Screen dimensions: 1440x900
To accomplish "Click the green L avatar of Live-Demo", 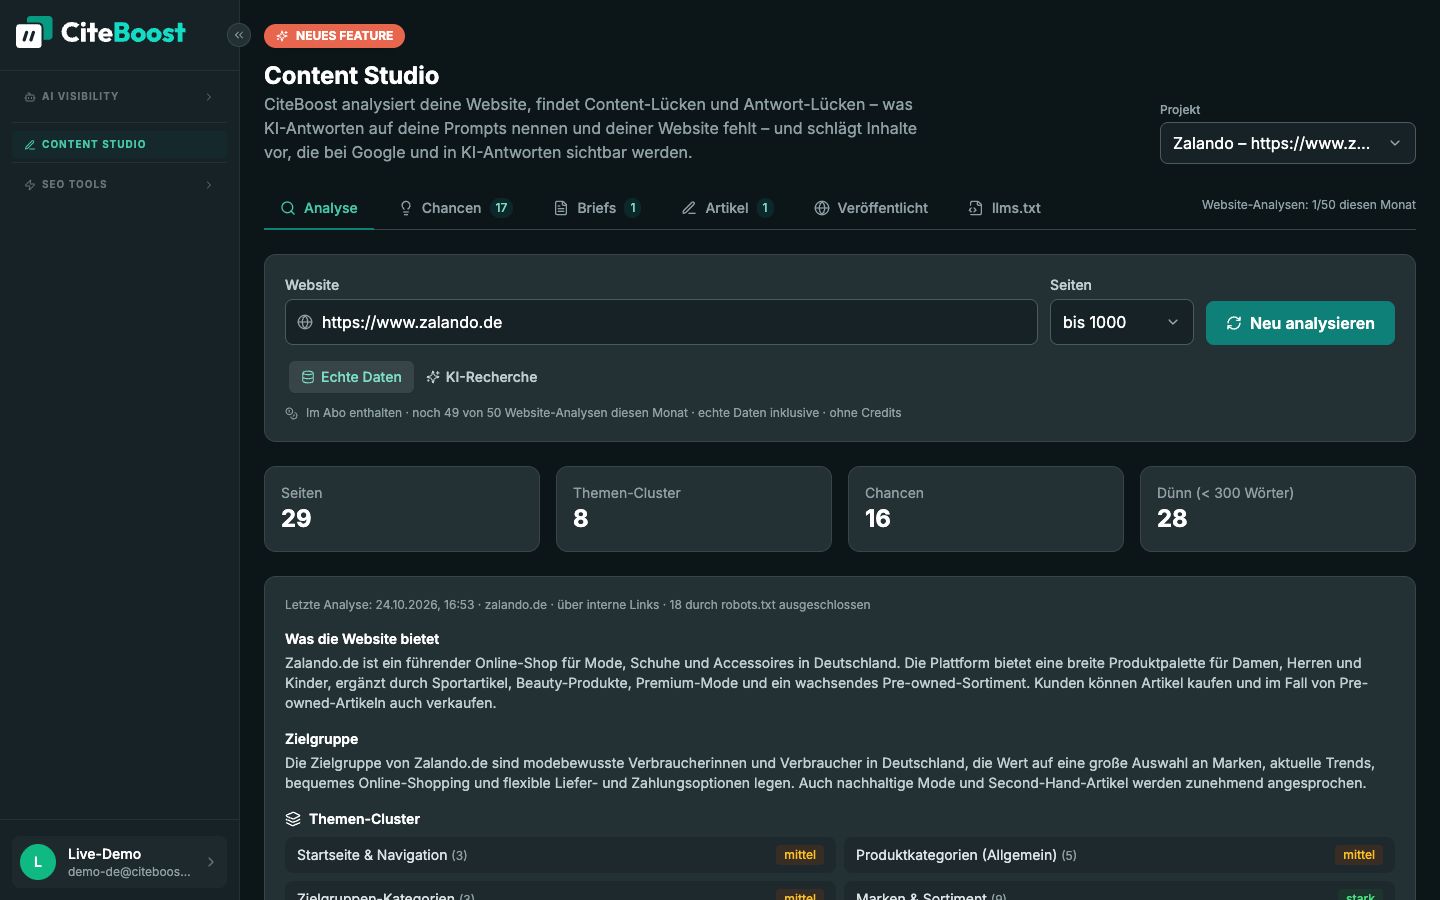I will pos(38,862).
